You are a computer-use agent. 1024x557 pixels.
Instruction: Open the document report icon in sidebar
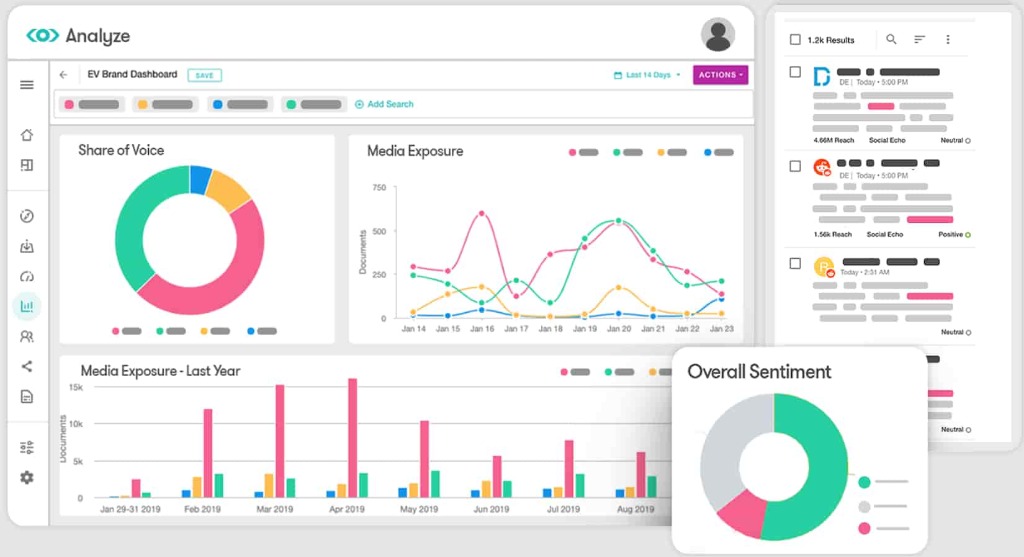coord(27,396)
